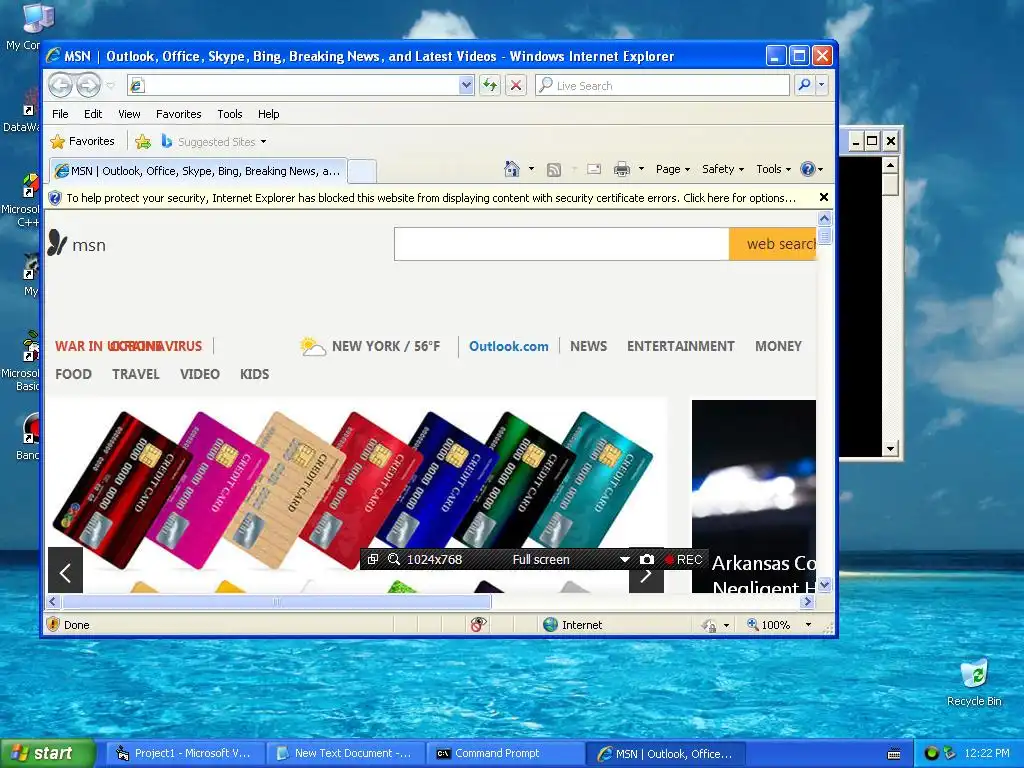Image resolution: width=1024 pixels, height=768 pixels.
Task: Open the Favorites menu
Action: coord(178,114)
